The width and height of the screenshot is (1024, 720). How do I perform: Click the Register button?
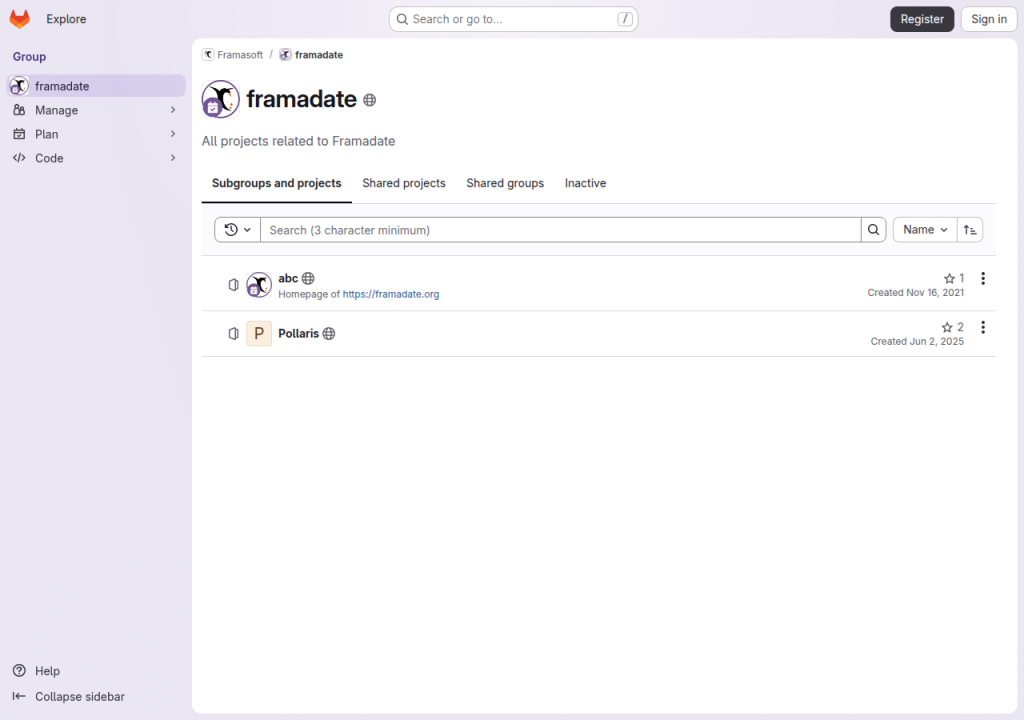[x=921, y=19]
